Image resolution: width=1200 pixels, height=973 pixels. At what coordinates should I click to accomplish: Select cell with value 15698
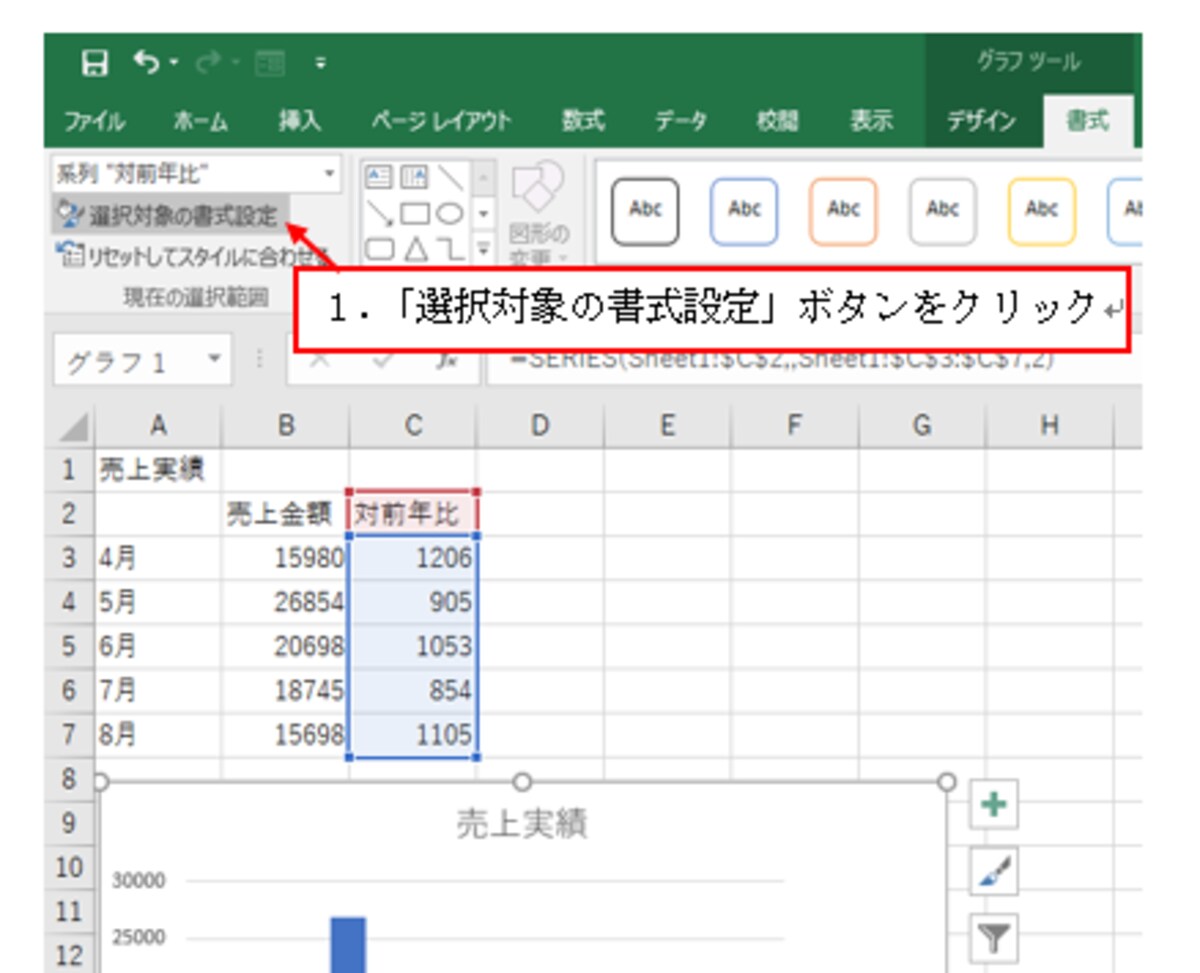pos(285,735)
